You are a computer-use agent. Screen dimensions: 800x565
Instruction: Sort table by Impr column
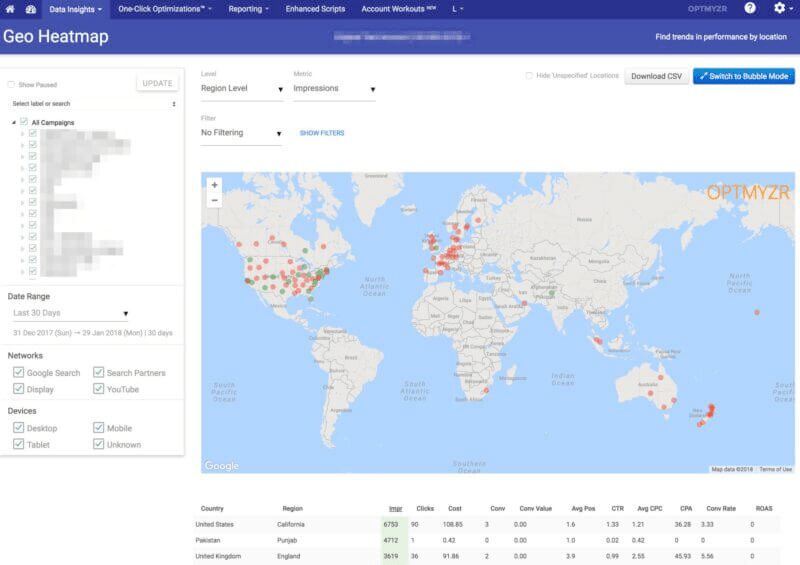click(395, 508)
